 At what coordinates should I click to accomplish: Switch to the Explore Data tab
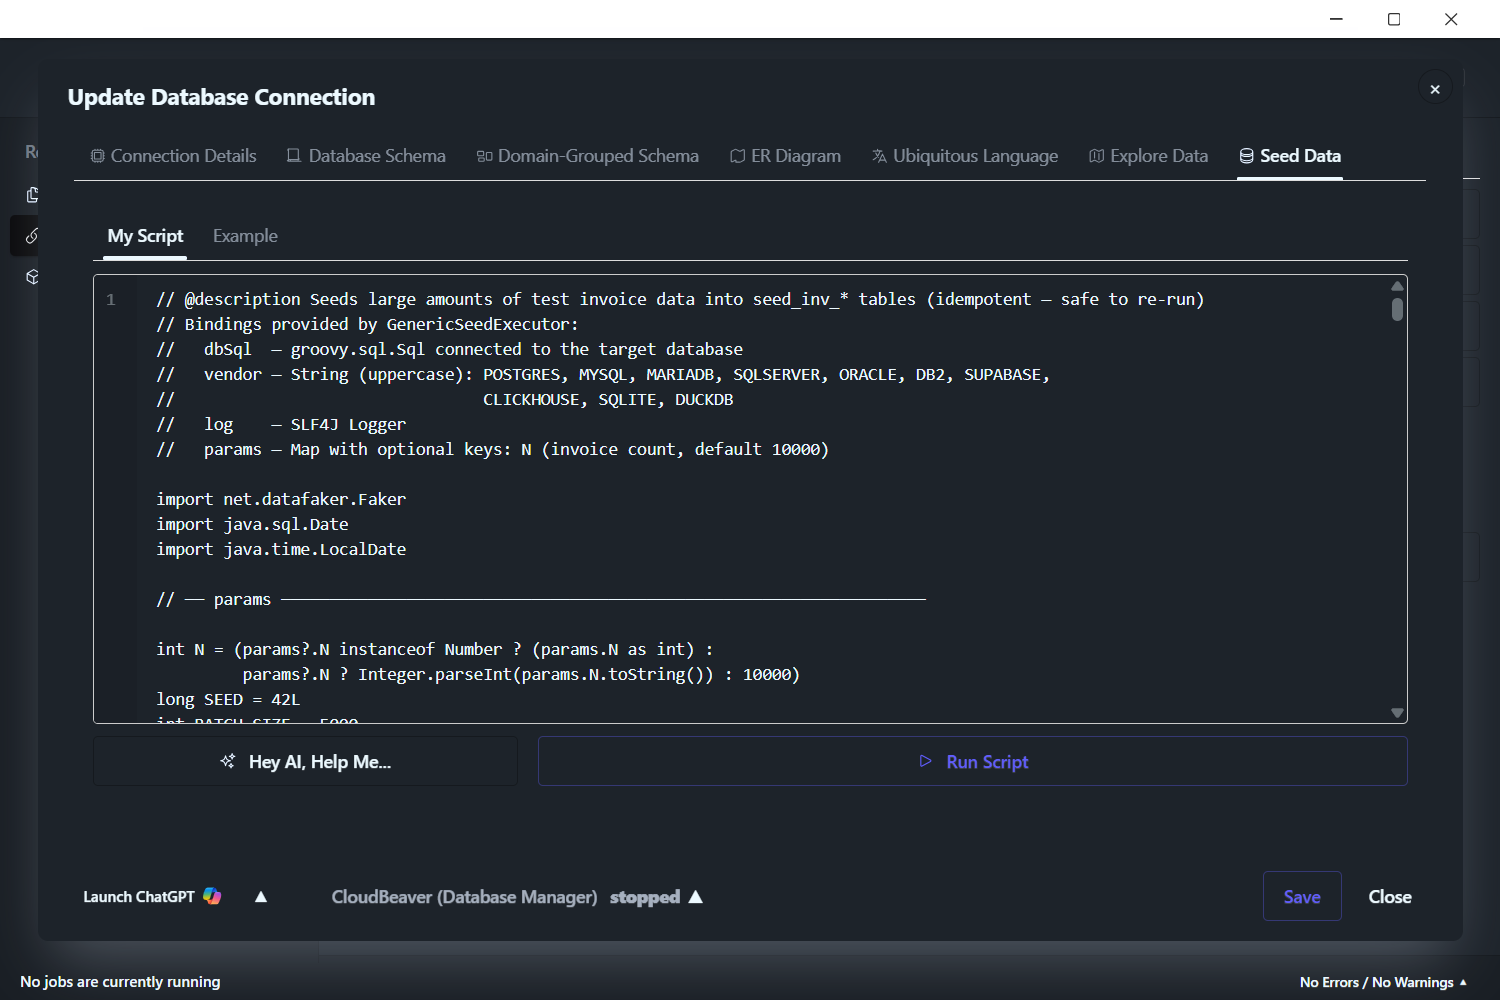pyautogui.click(x=1148, y=156)
